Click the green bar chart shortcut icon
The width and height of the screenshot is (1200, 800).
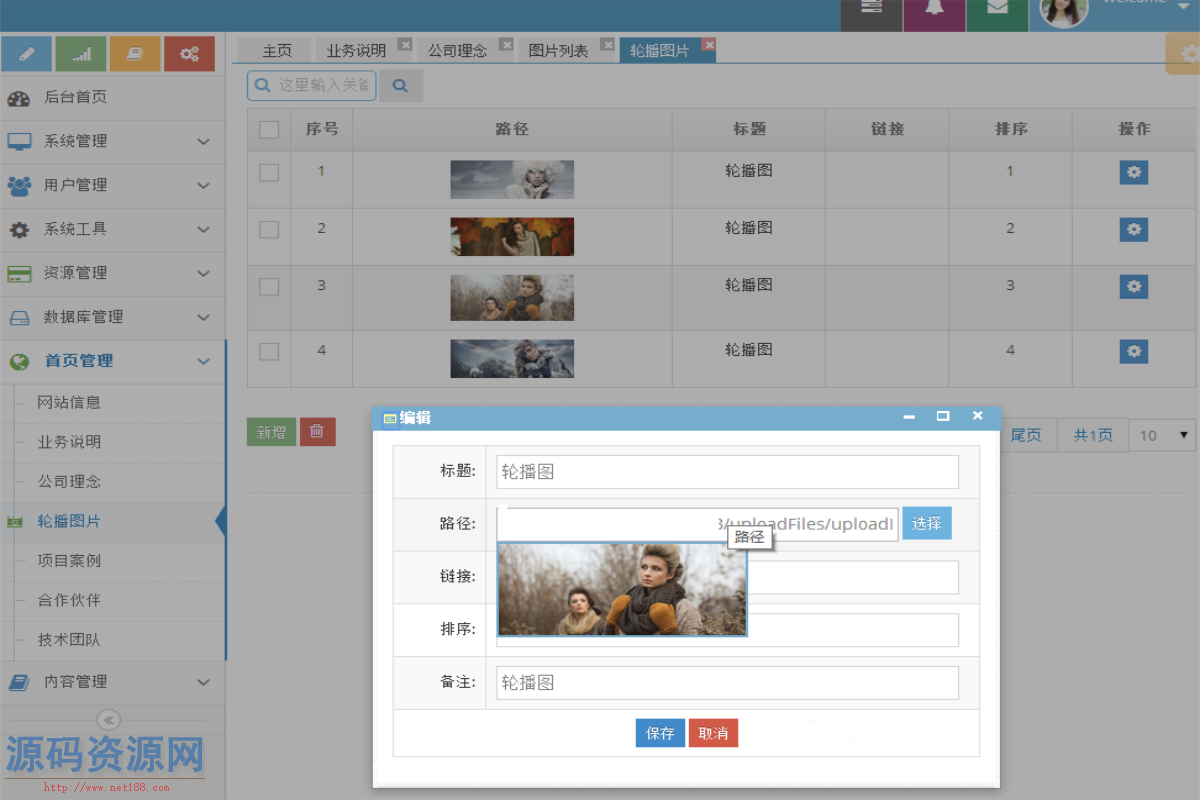click(x=81, y=54)
